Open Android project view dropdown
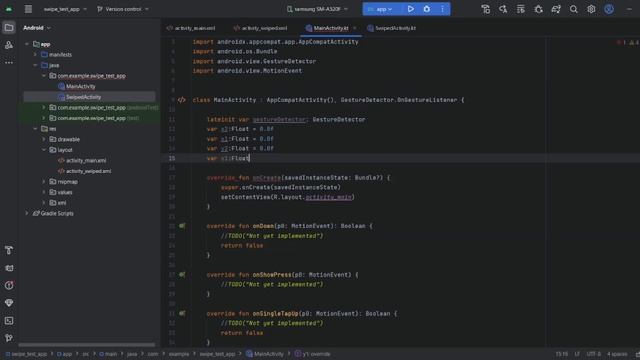 click(x=37, y=28)
